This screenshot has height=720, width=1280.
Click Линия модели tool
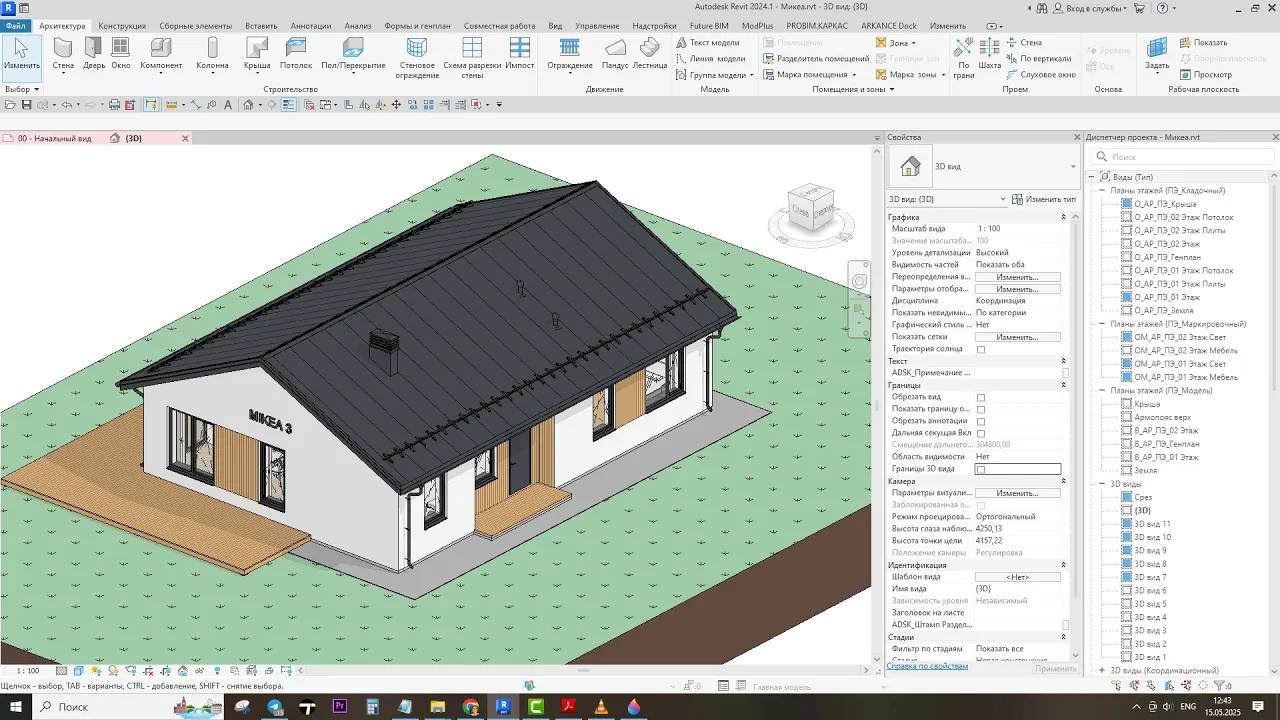[x=710, y=59]
